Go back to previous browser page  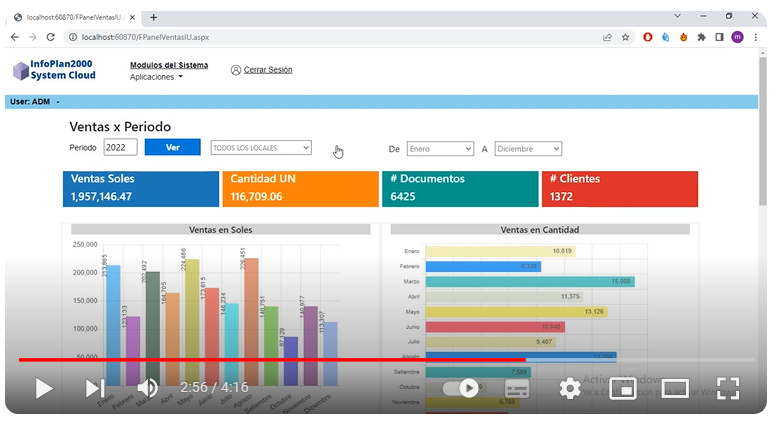tap(15, 37)
